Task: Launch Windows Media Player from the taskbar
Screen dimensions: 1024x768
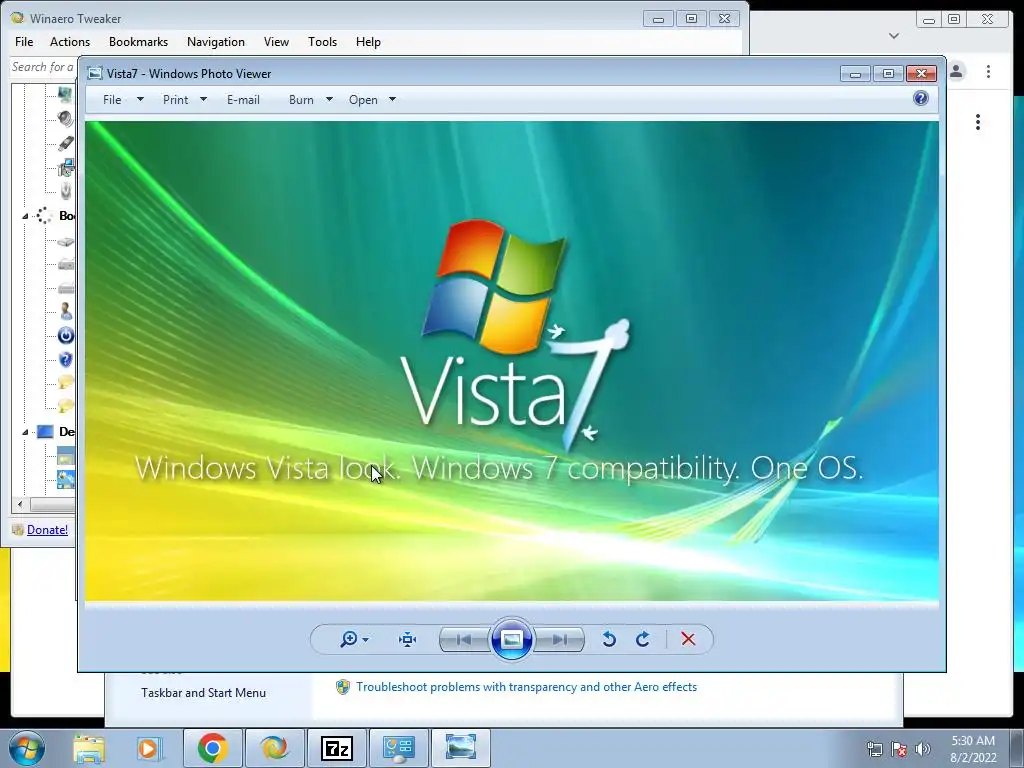Action: (x=149, y=748)
